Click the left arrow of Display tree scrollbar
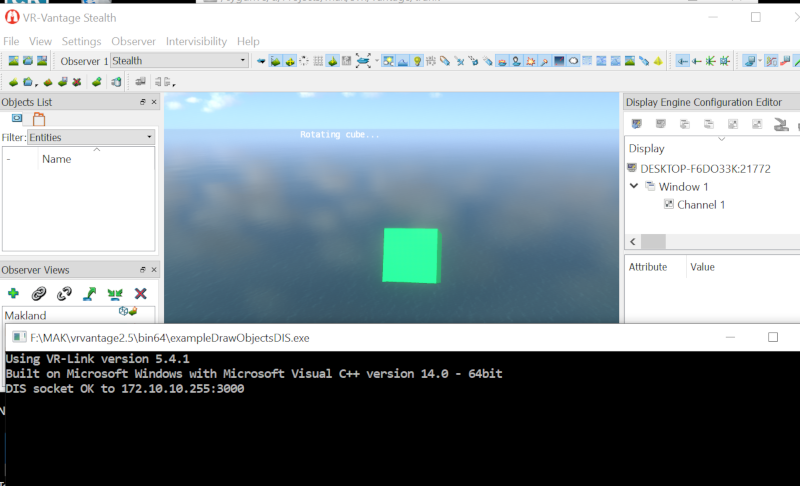Screen dimensions: 800x486 tap(633, 242)
